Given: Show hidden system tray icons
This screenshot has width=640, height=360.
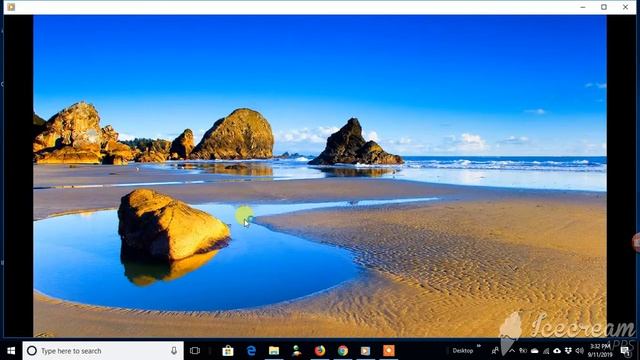Looking at the screenshot, I should (x=512, y=351).
